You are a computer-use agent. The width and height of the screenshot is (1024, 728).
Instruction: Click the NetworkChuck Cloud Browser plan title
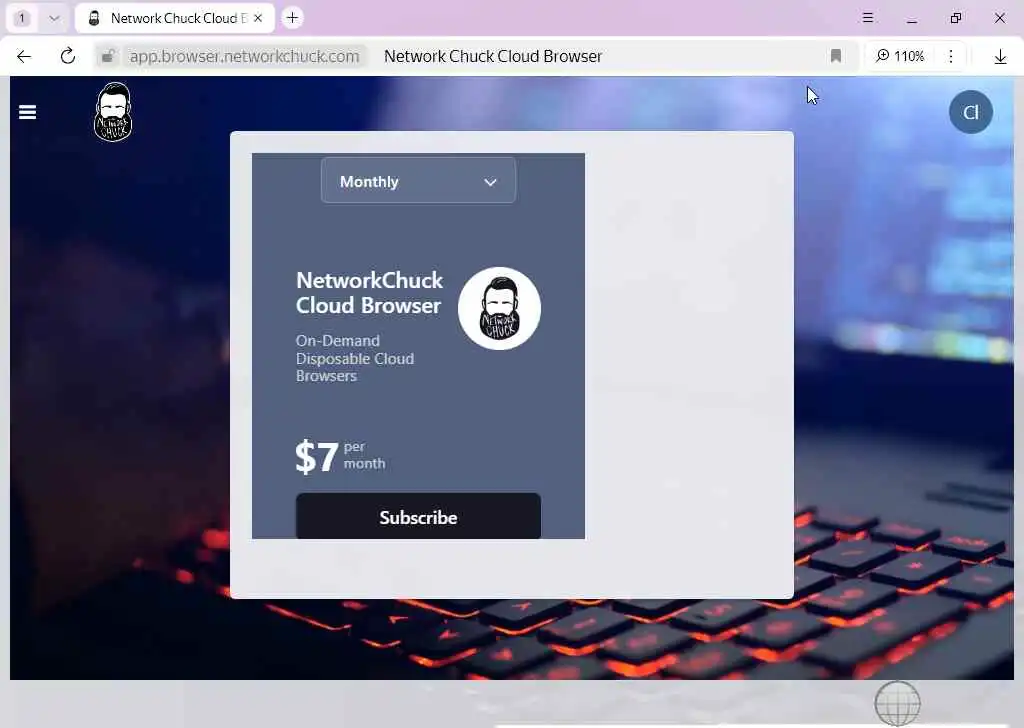[370, 293]
